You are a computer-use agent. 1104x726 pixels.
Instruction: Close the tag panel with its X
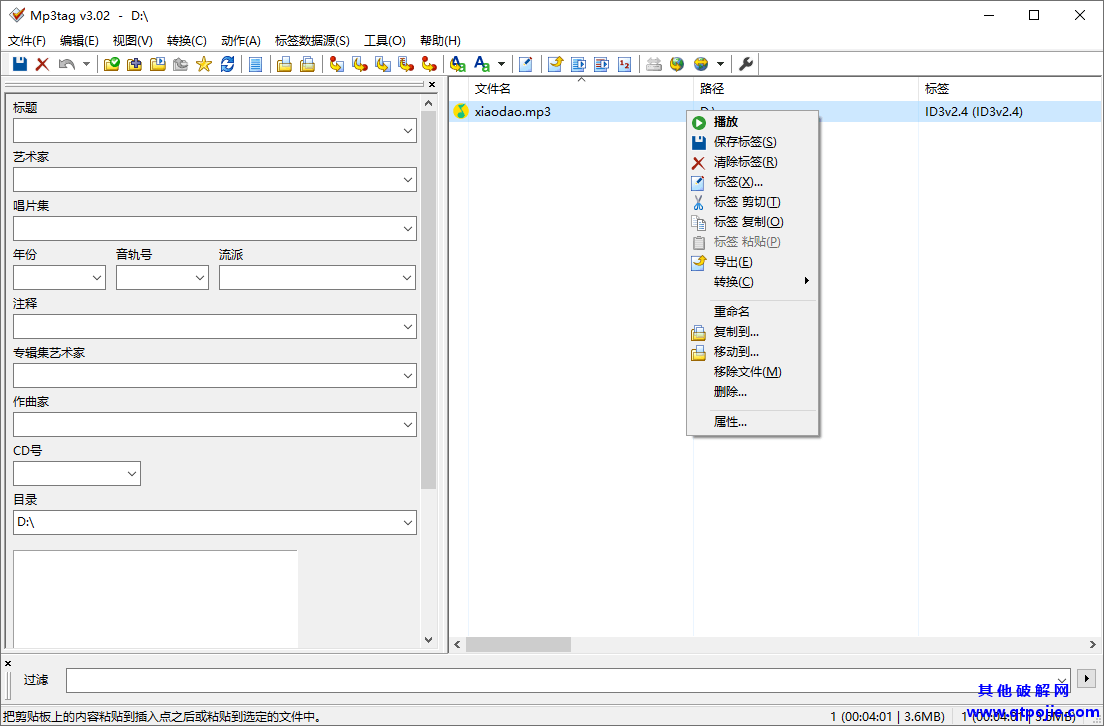point(432,85)
